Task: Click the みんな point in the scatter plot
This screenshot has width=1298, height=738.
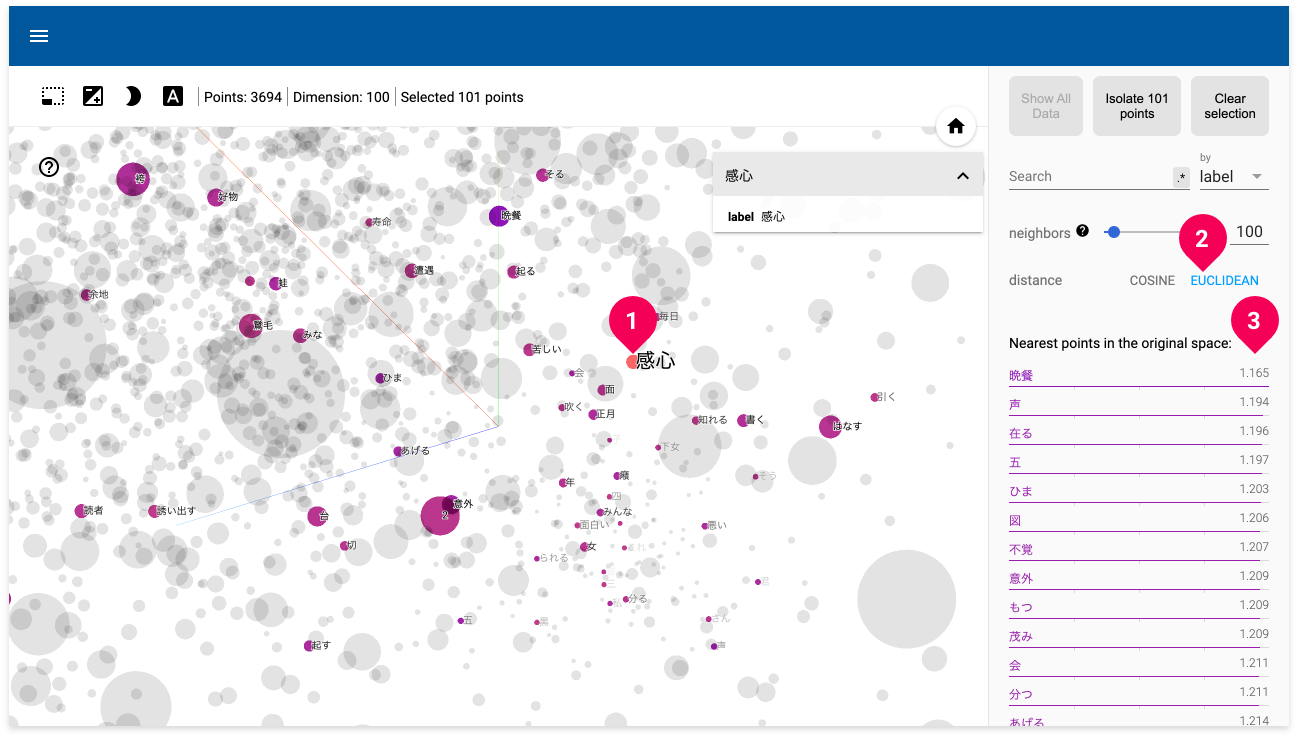Action: coord(600,512)
